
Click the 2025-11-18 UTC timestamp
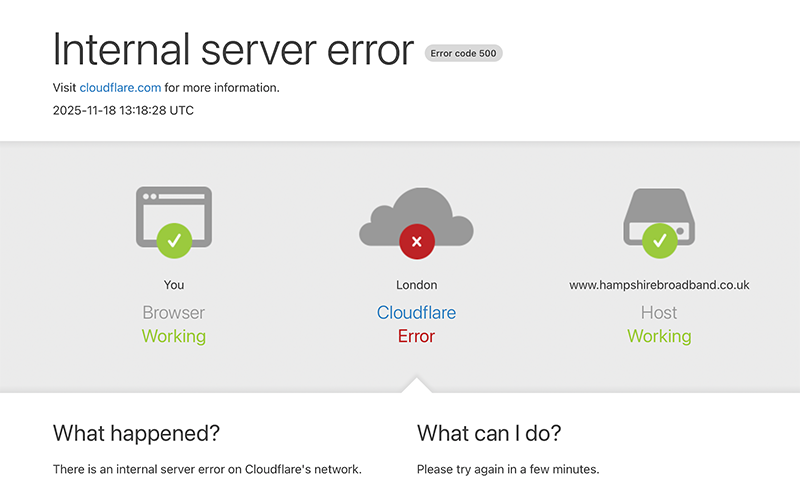[123, 110]
